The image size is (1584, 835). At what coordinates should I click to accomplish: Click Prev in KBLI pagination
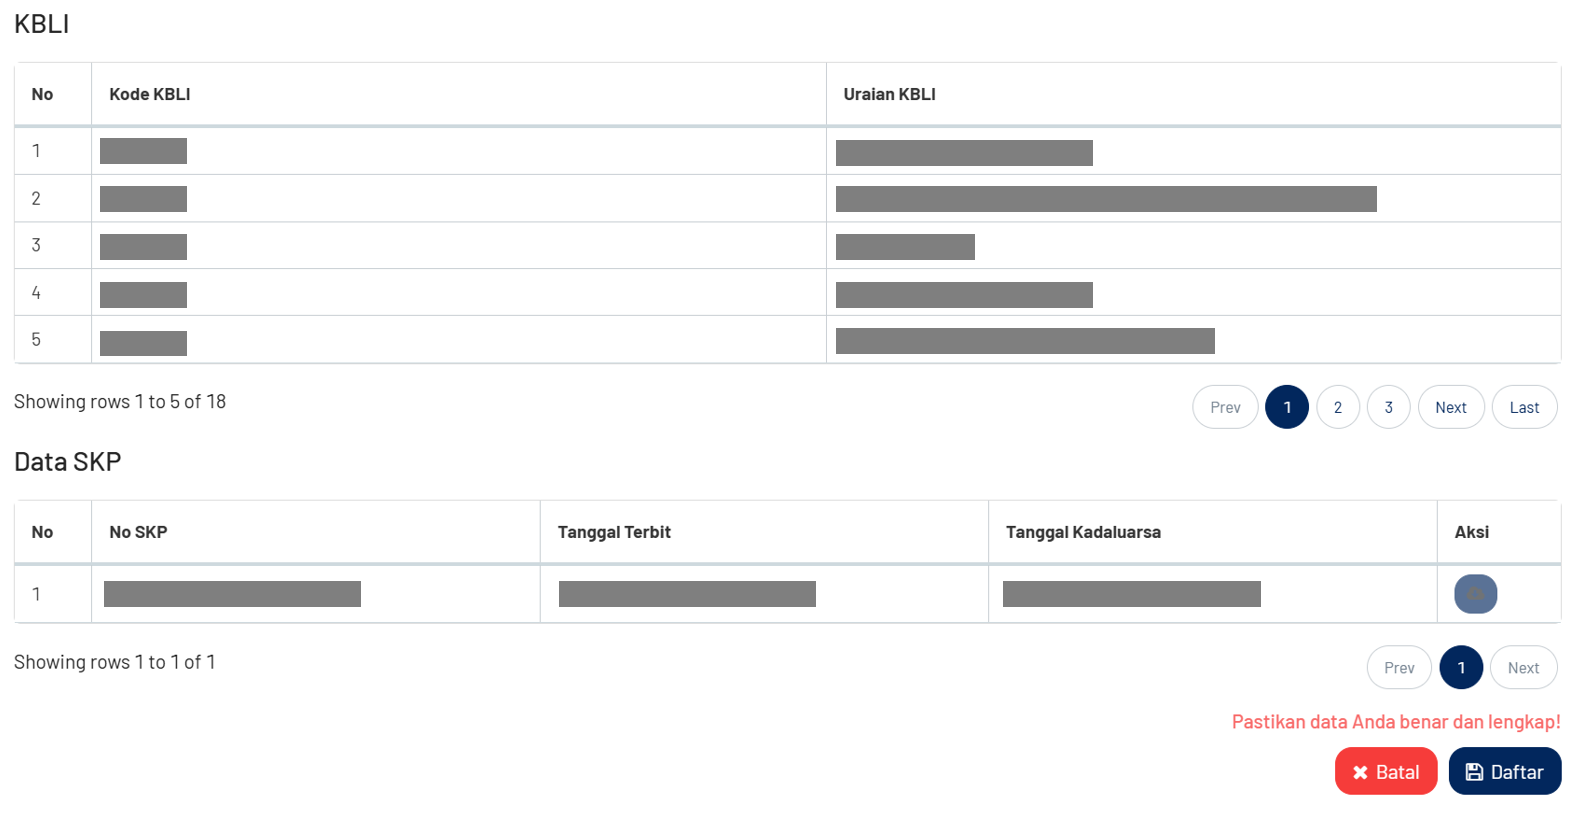[1225, 407]
